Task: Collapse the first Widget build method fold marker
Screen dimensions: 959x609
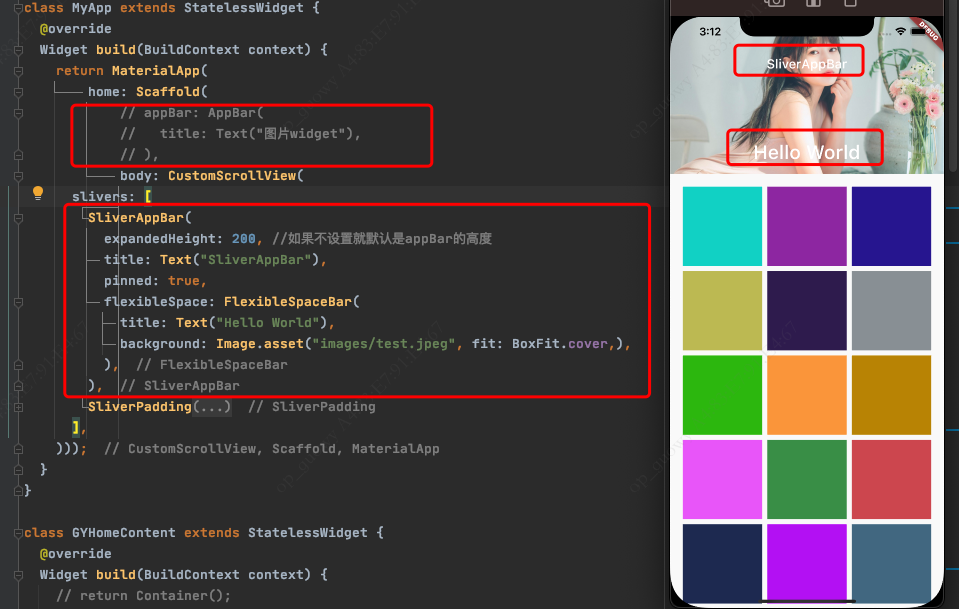Action: [x=18, y=50]
